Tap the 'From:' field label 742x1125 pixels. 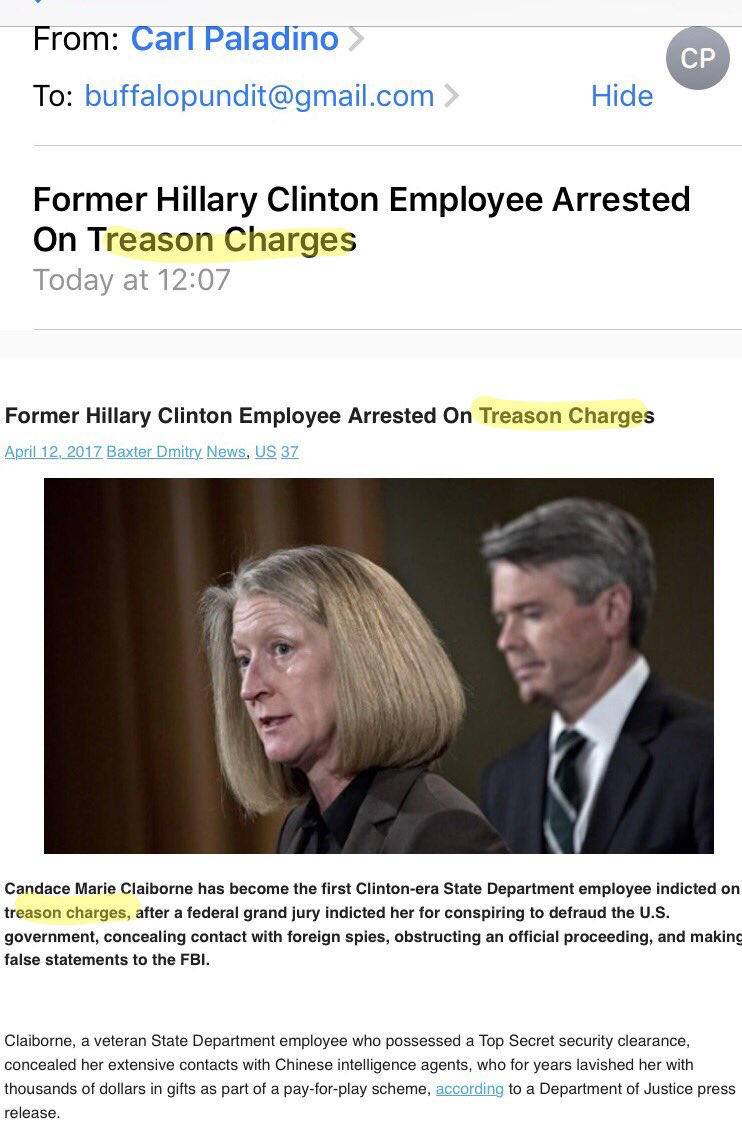click(x=75, y=39)
